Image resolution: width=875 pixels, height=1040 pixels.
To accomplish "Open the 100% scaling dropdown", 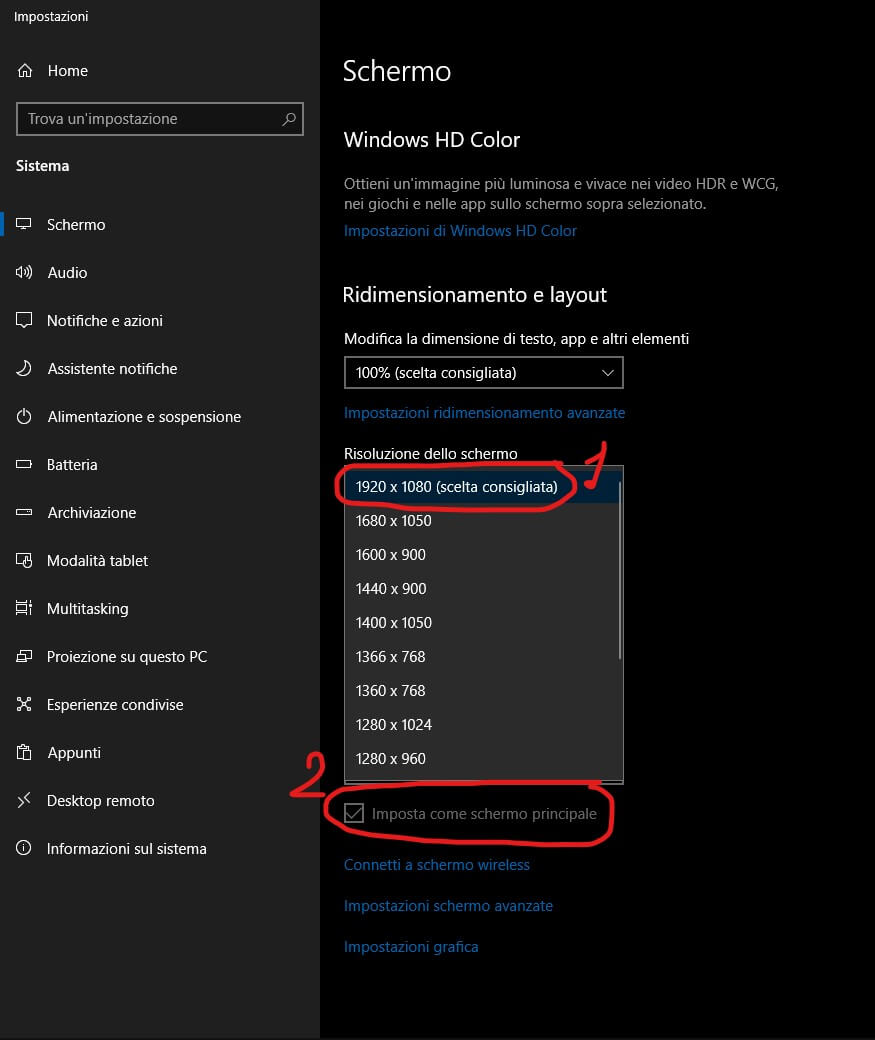I will [483, 373].
